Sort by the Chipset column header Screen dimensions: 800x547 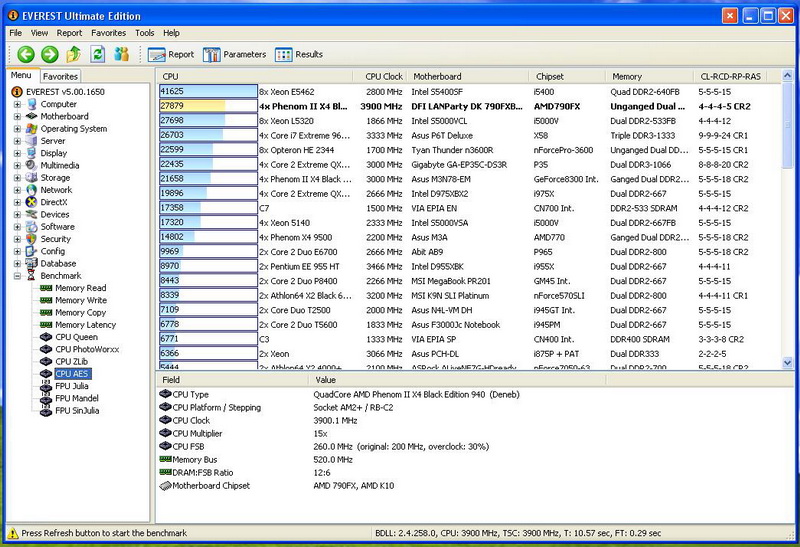pos(567,76)
